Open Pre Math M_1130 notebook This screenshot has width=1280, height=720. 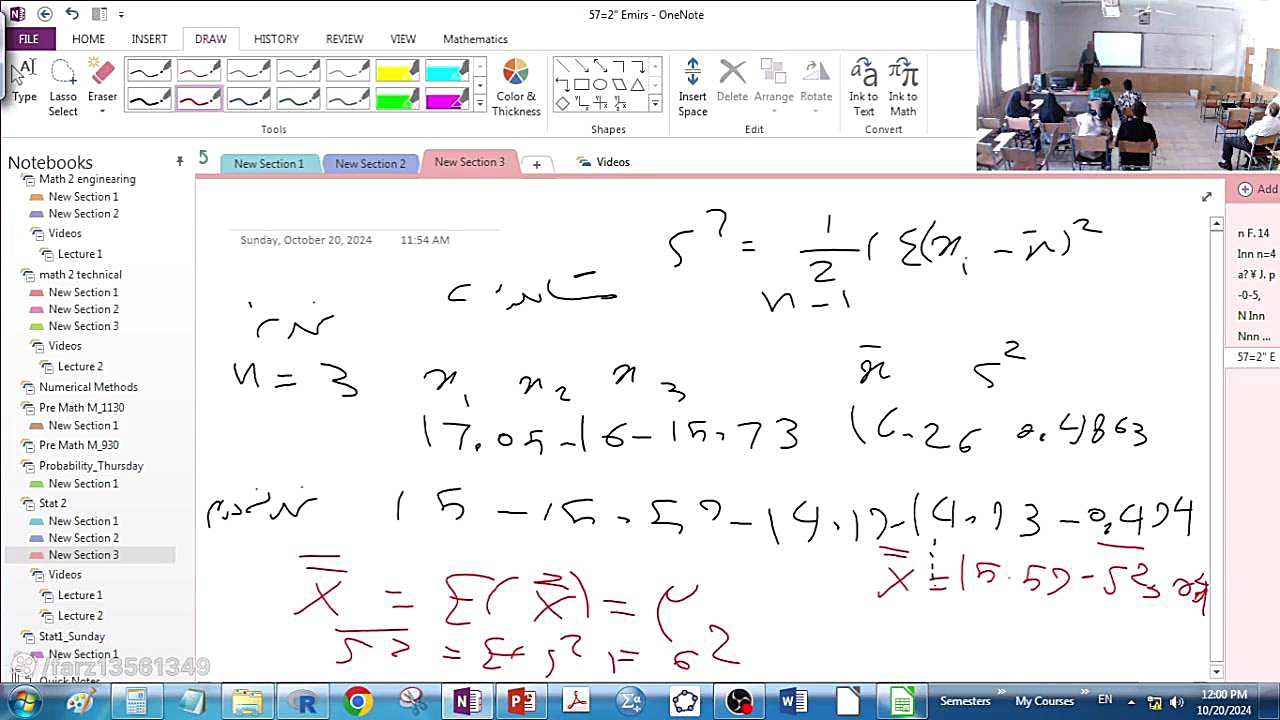(x=82, y=407)
